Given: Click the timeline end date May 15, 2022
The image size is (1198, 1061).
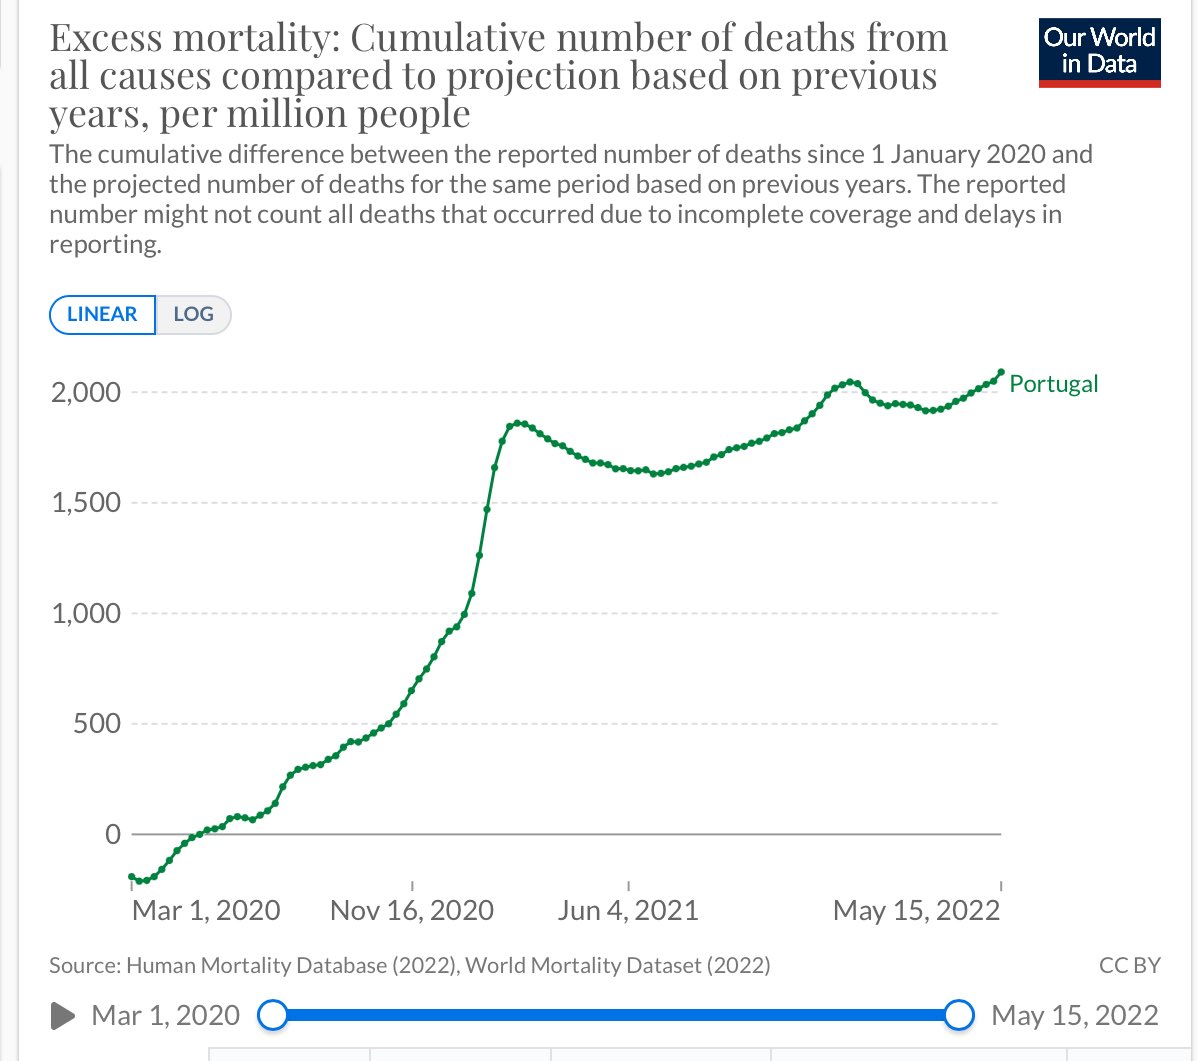Looking at the screenshot, I should pos(1074,1016).
